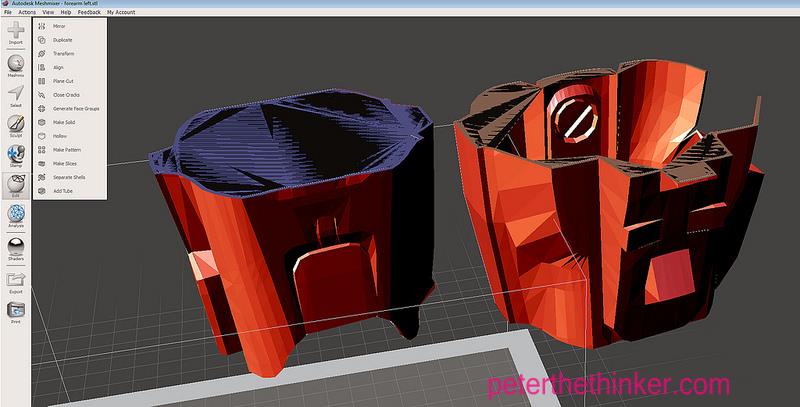Select Add Tube option
The image size is (800, 407).
coord(70,191)
